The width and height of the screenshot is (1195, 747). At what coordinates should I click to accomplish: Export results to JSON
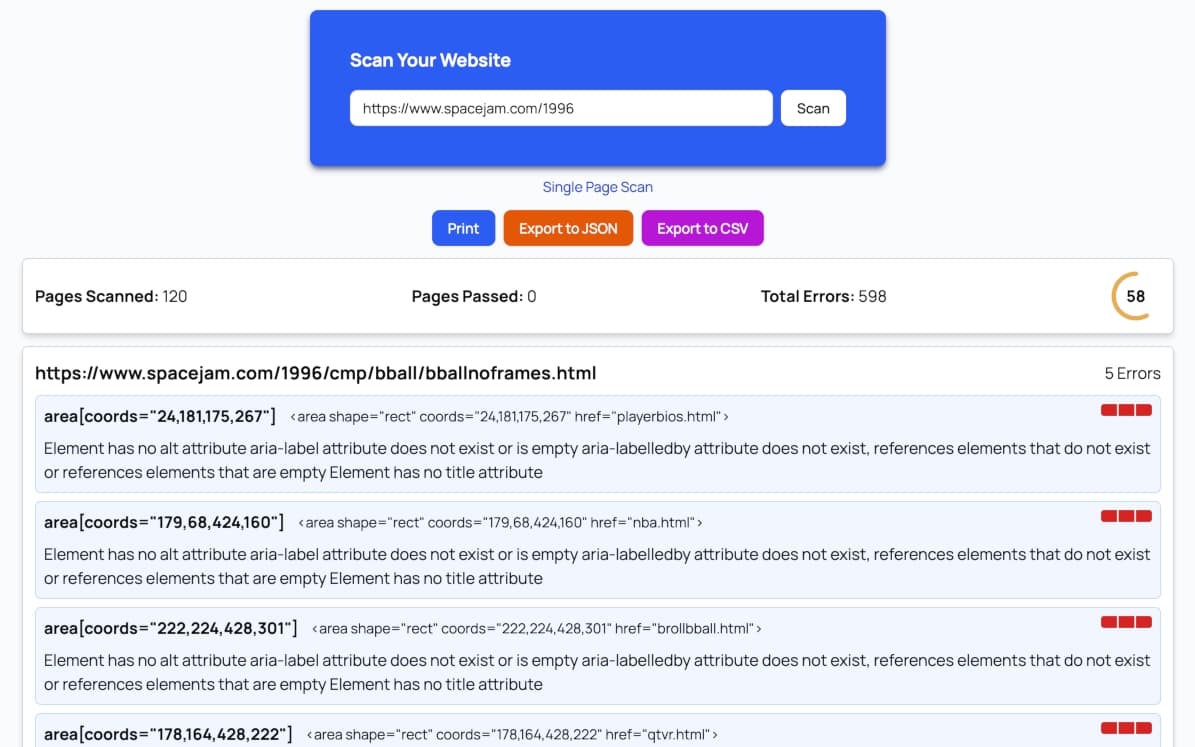(x=568, y=228)
